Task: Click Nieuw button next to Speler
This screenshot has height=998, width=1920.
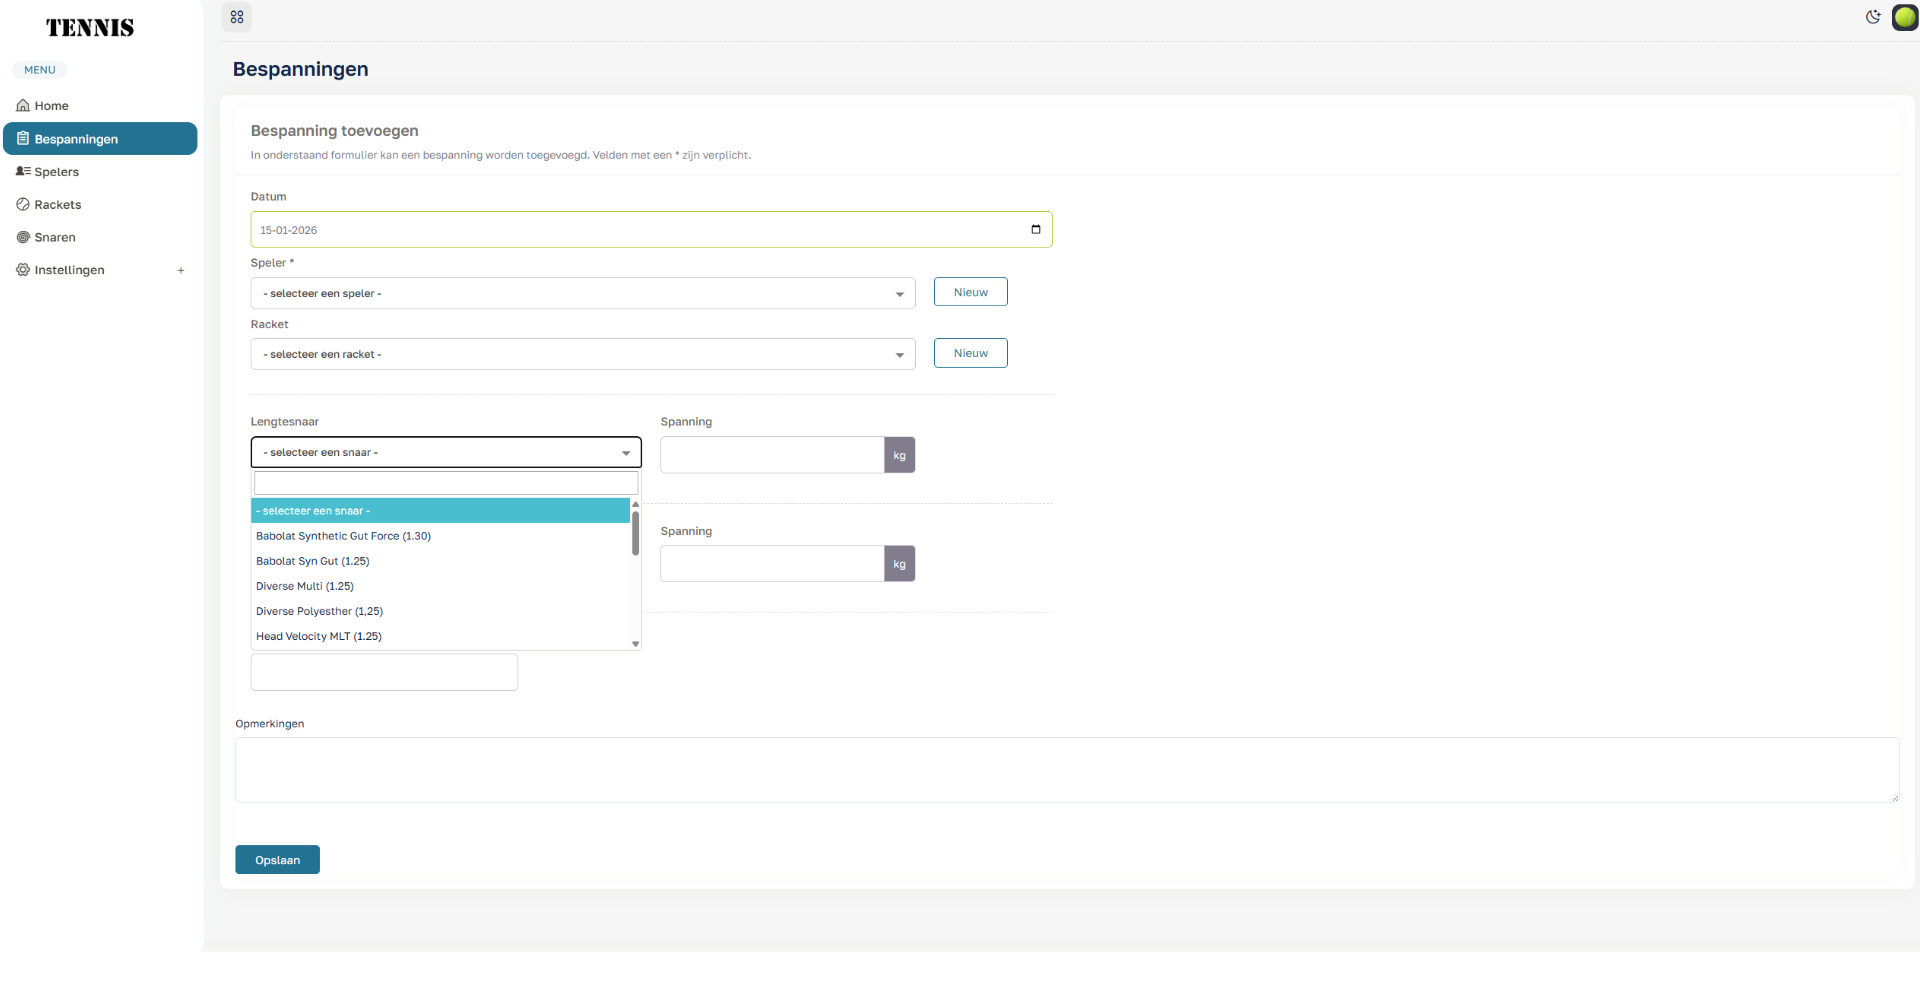Action: point(970,292)
